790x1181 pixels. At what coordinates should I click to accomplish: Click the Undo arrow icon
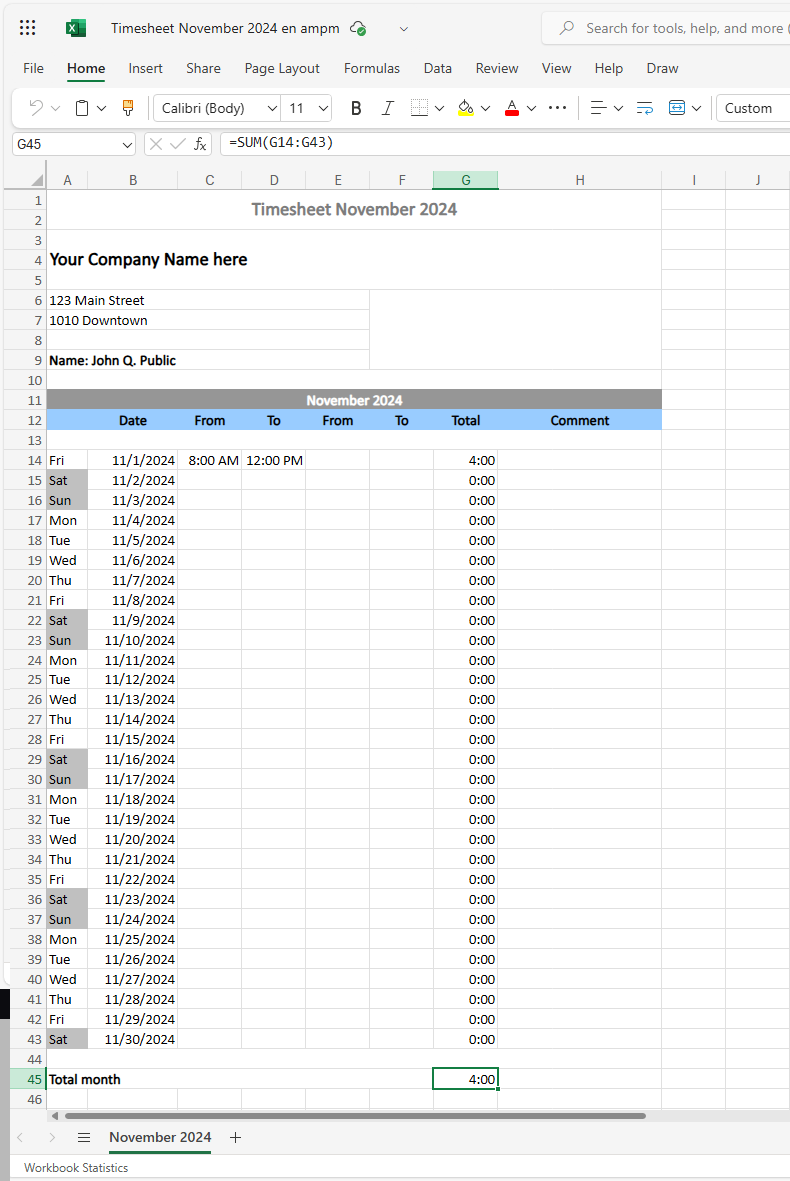[35, 108]
